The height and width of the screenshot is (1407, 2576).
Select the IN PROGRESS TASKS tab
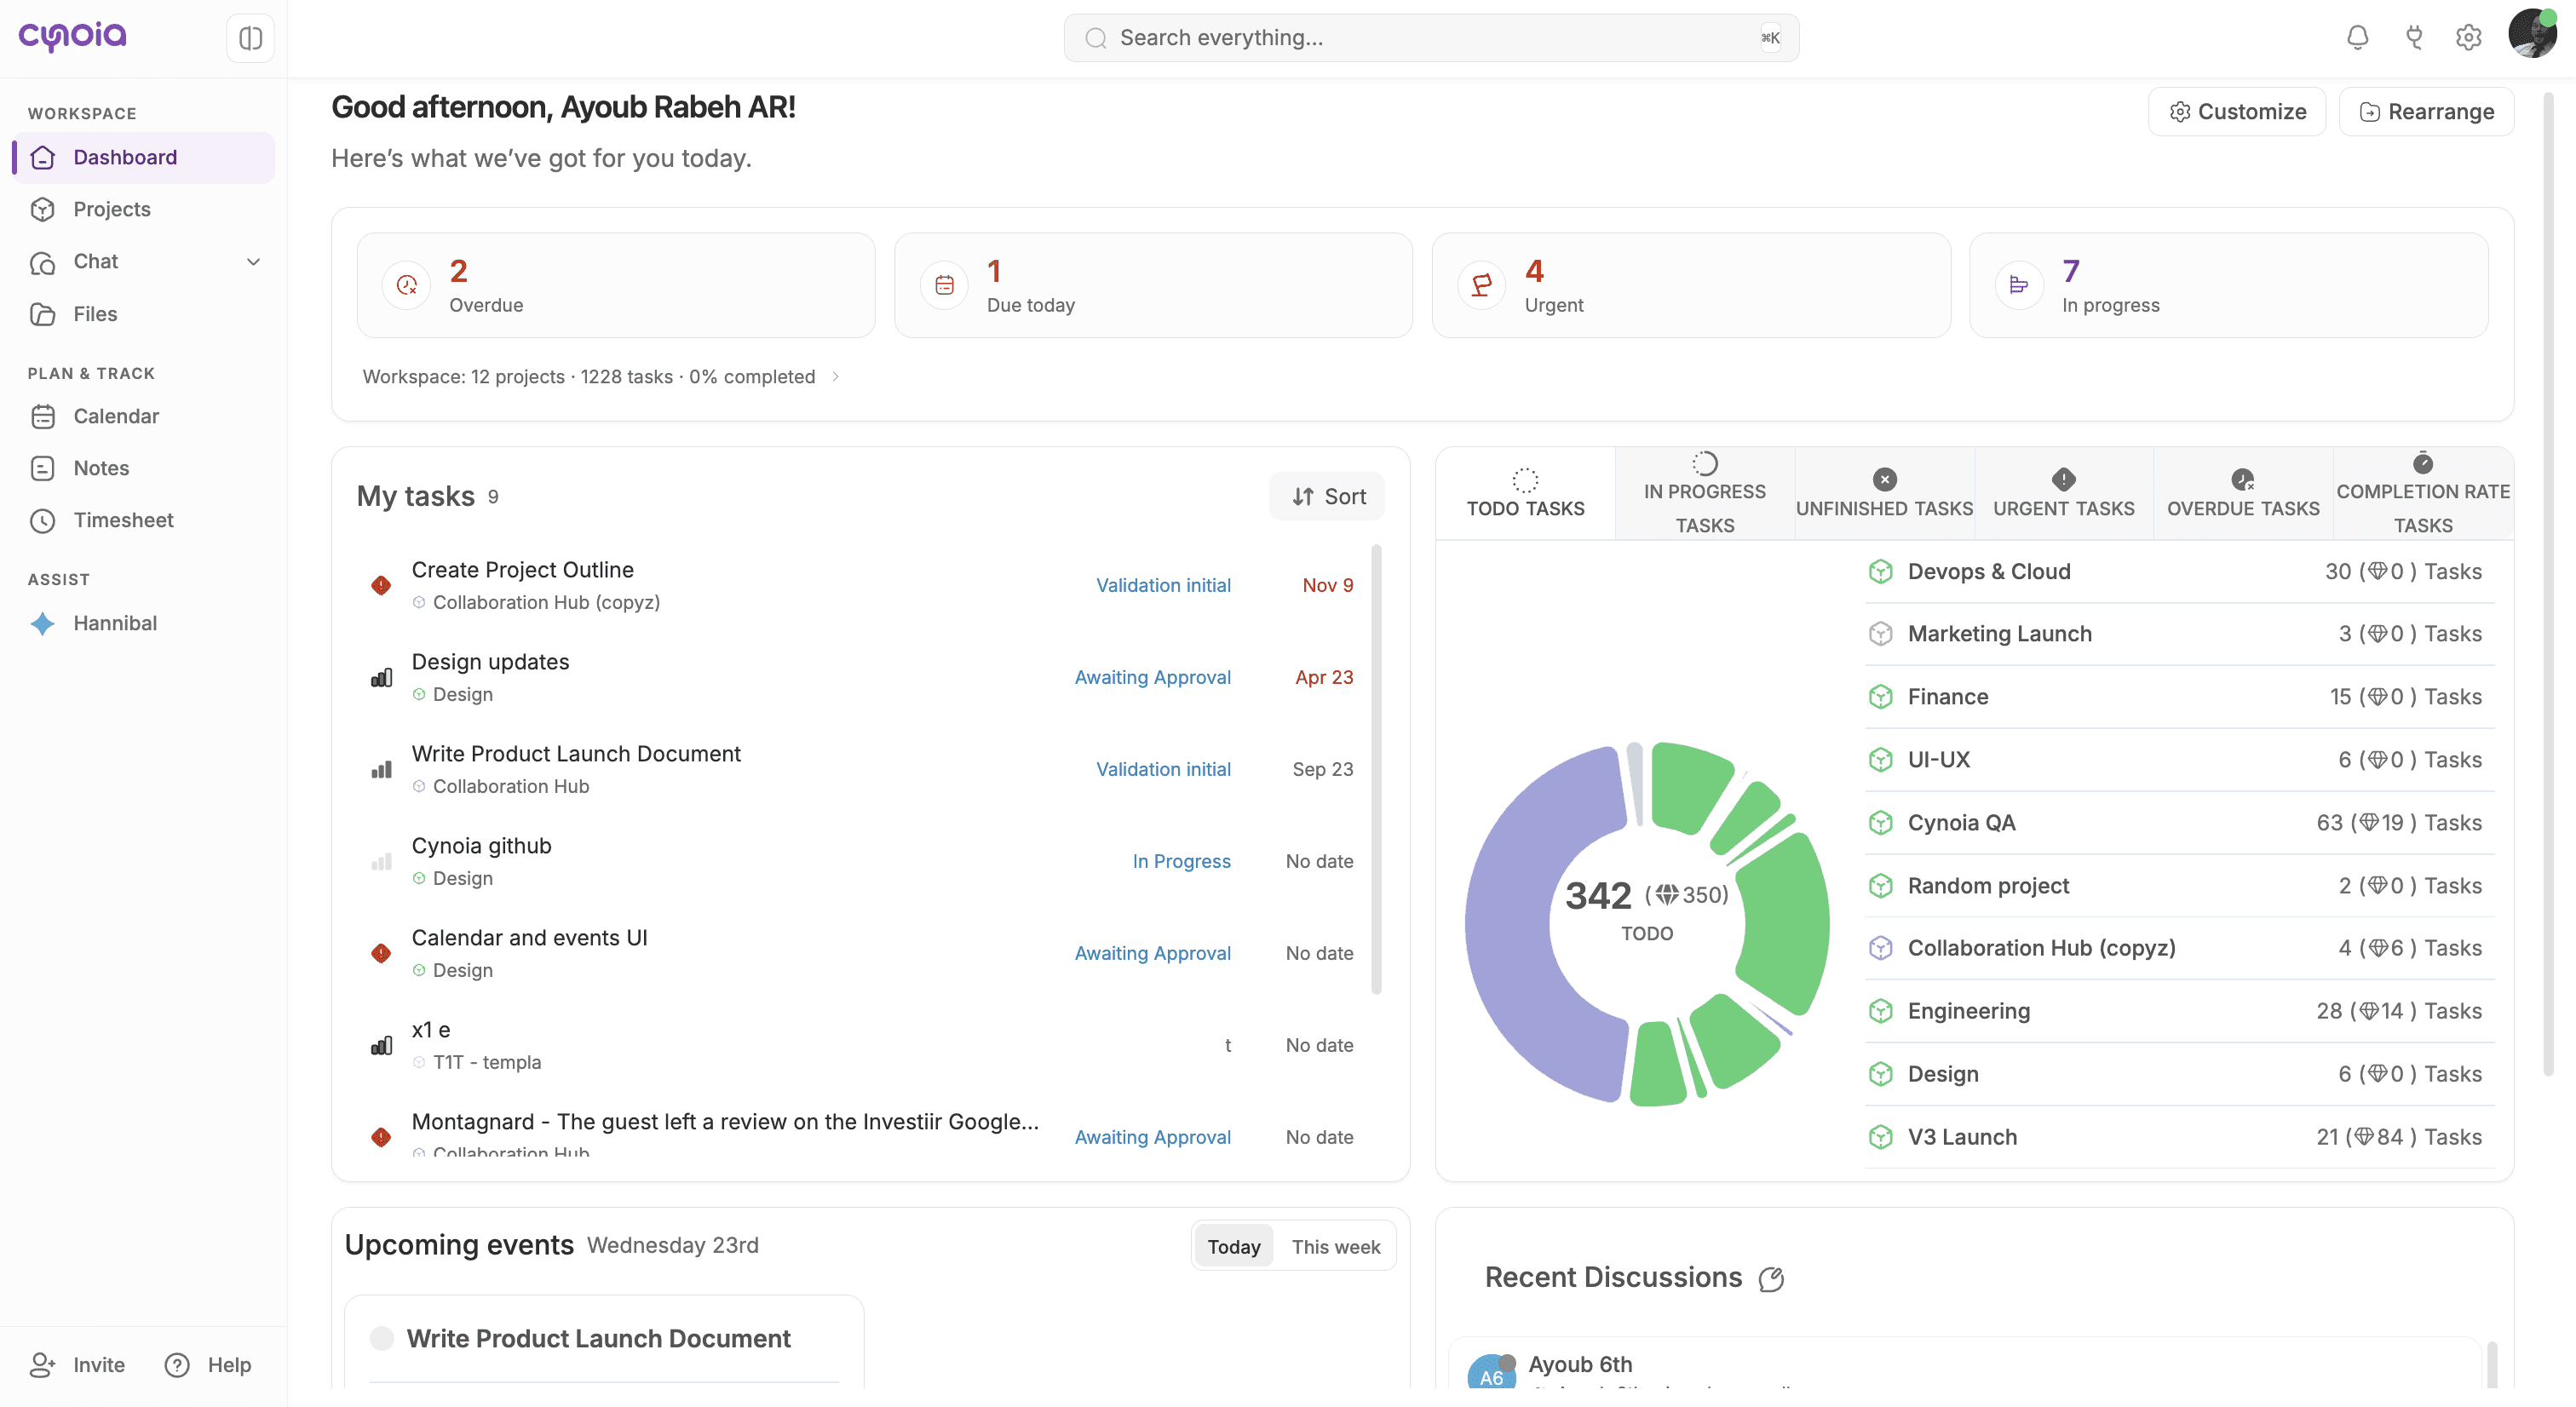pos(1705,494)
